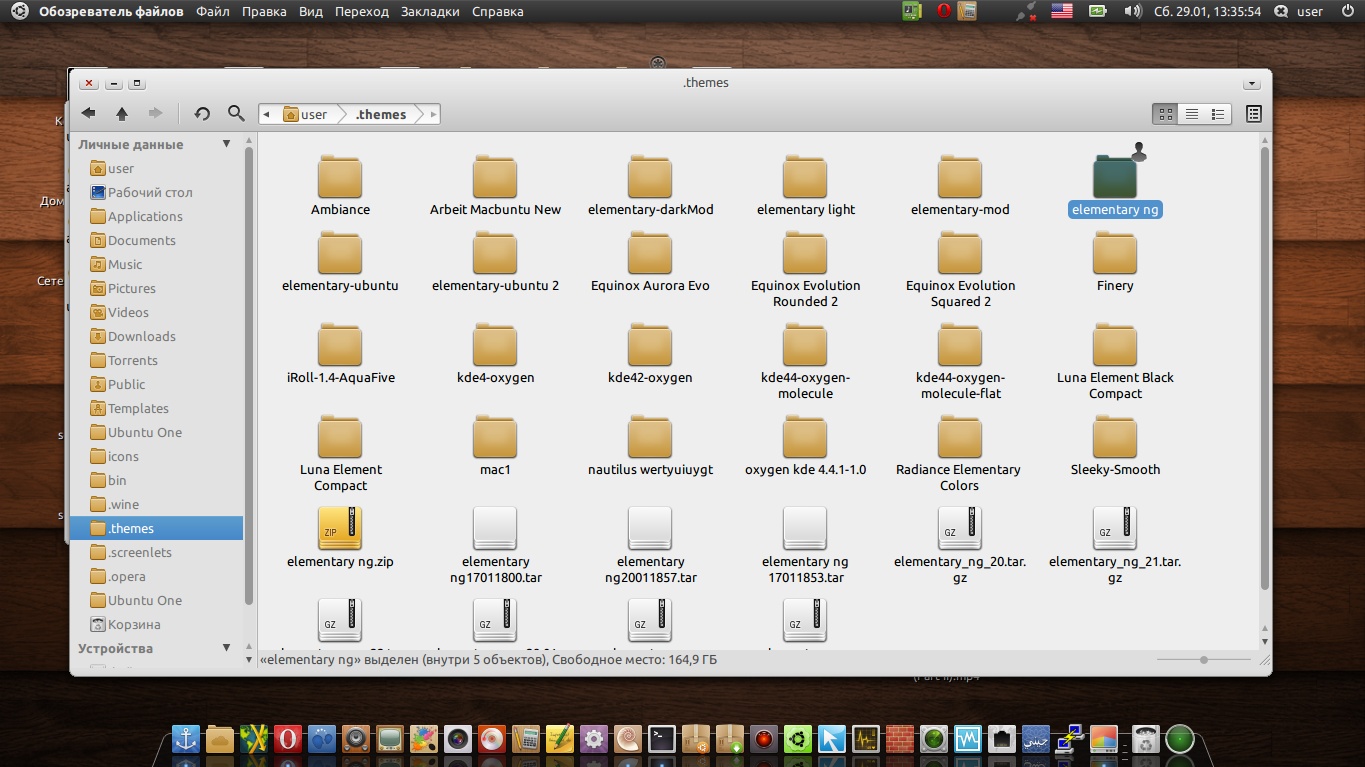Click the power button in the top panel
The height and width of the screenshot is (767, 1365).
1346,11
